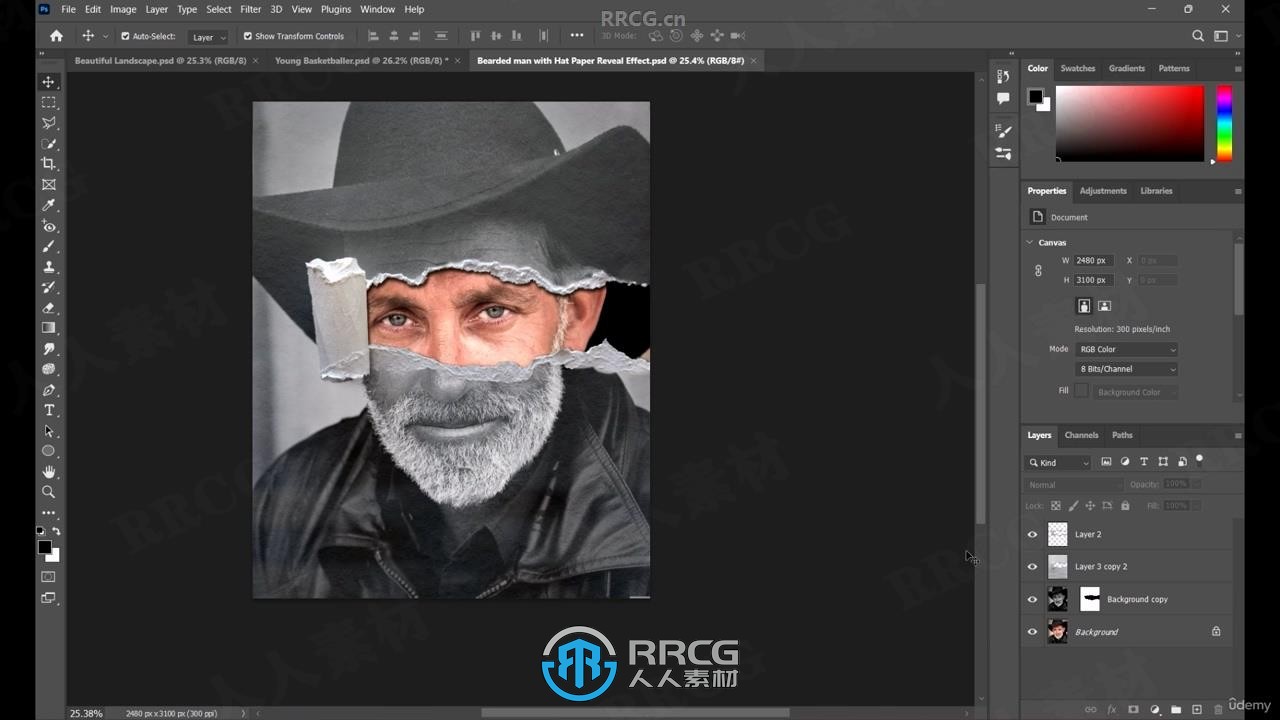Switch canvas to landscape orientation button
Viewport: 1280px width, 720px height.
pyautogui.click(x=1104, y=306)
